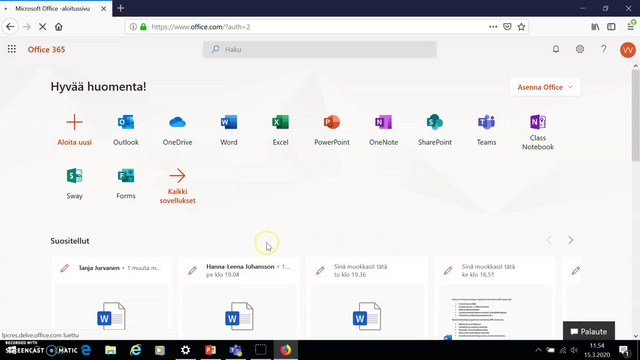Show hidden system tray icons
This screenshot has height=360, width=640.
point(538,350)
